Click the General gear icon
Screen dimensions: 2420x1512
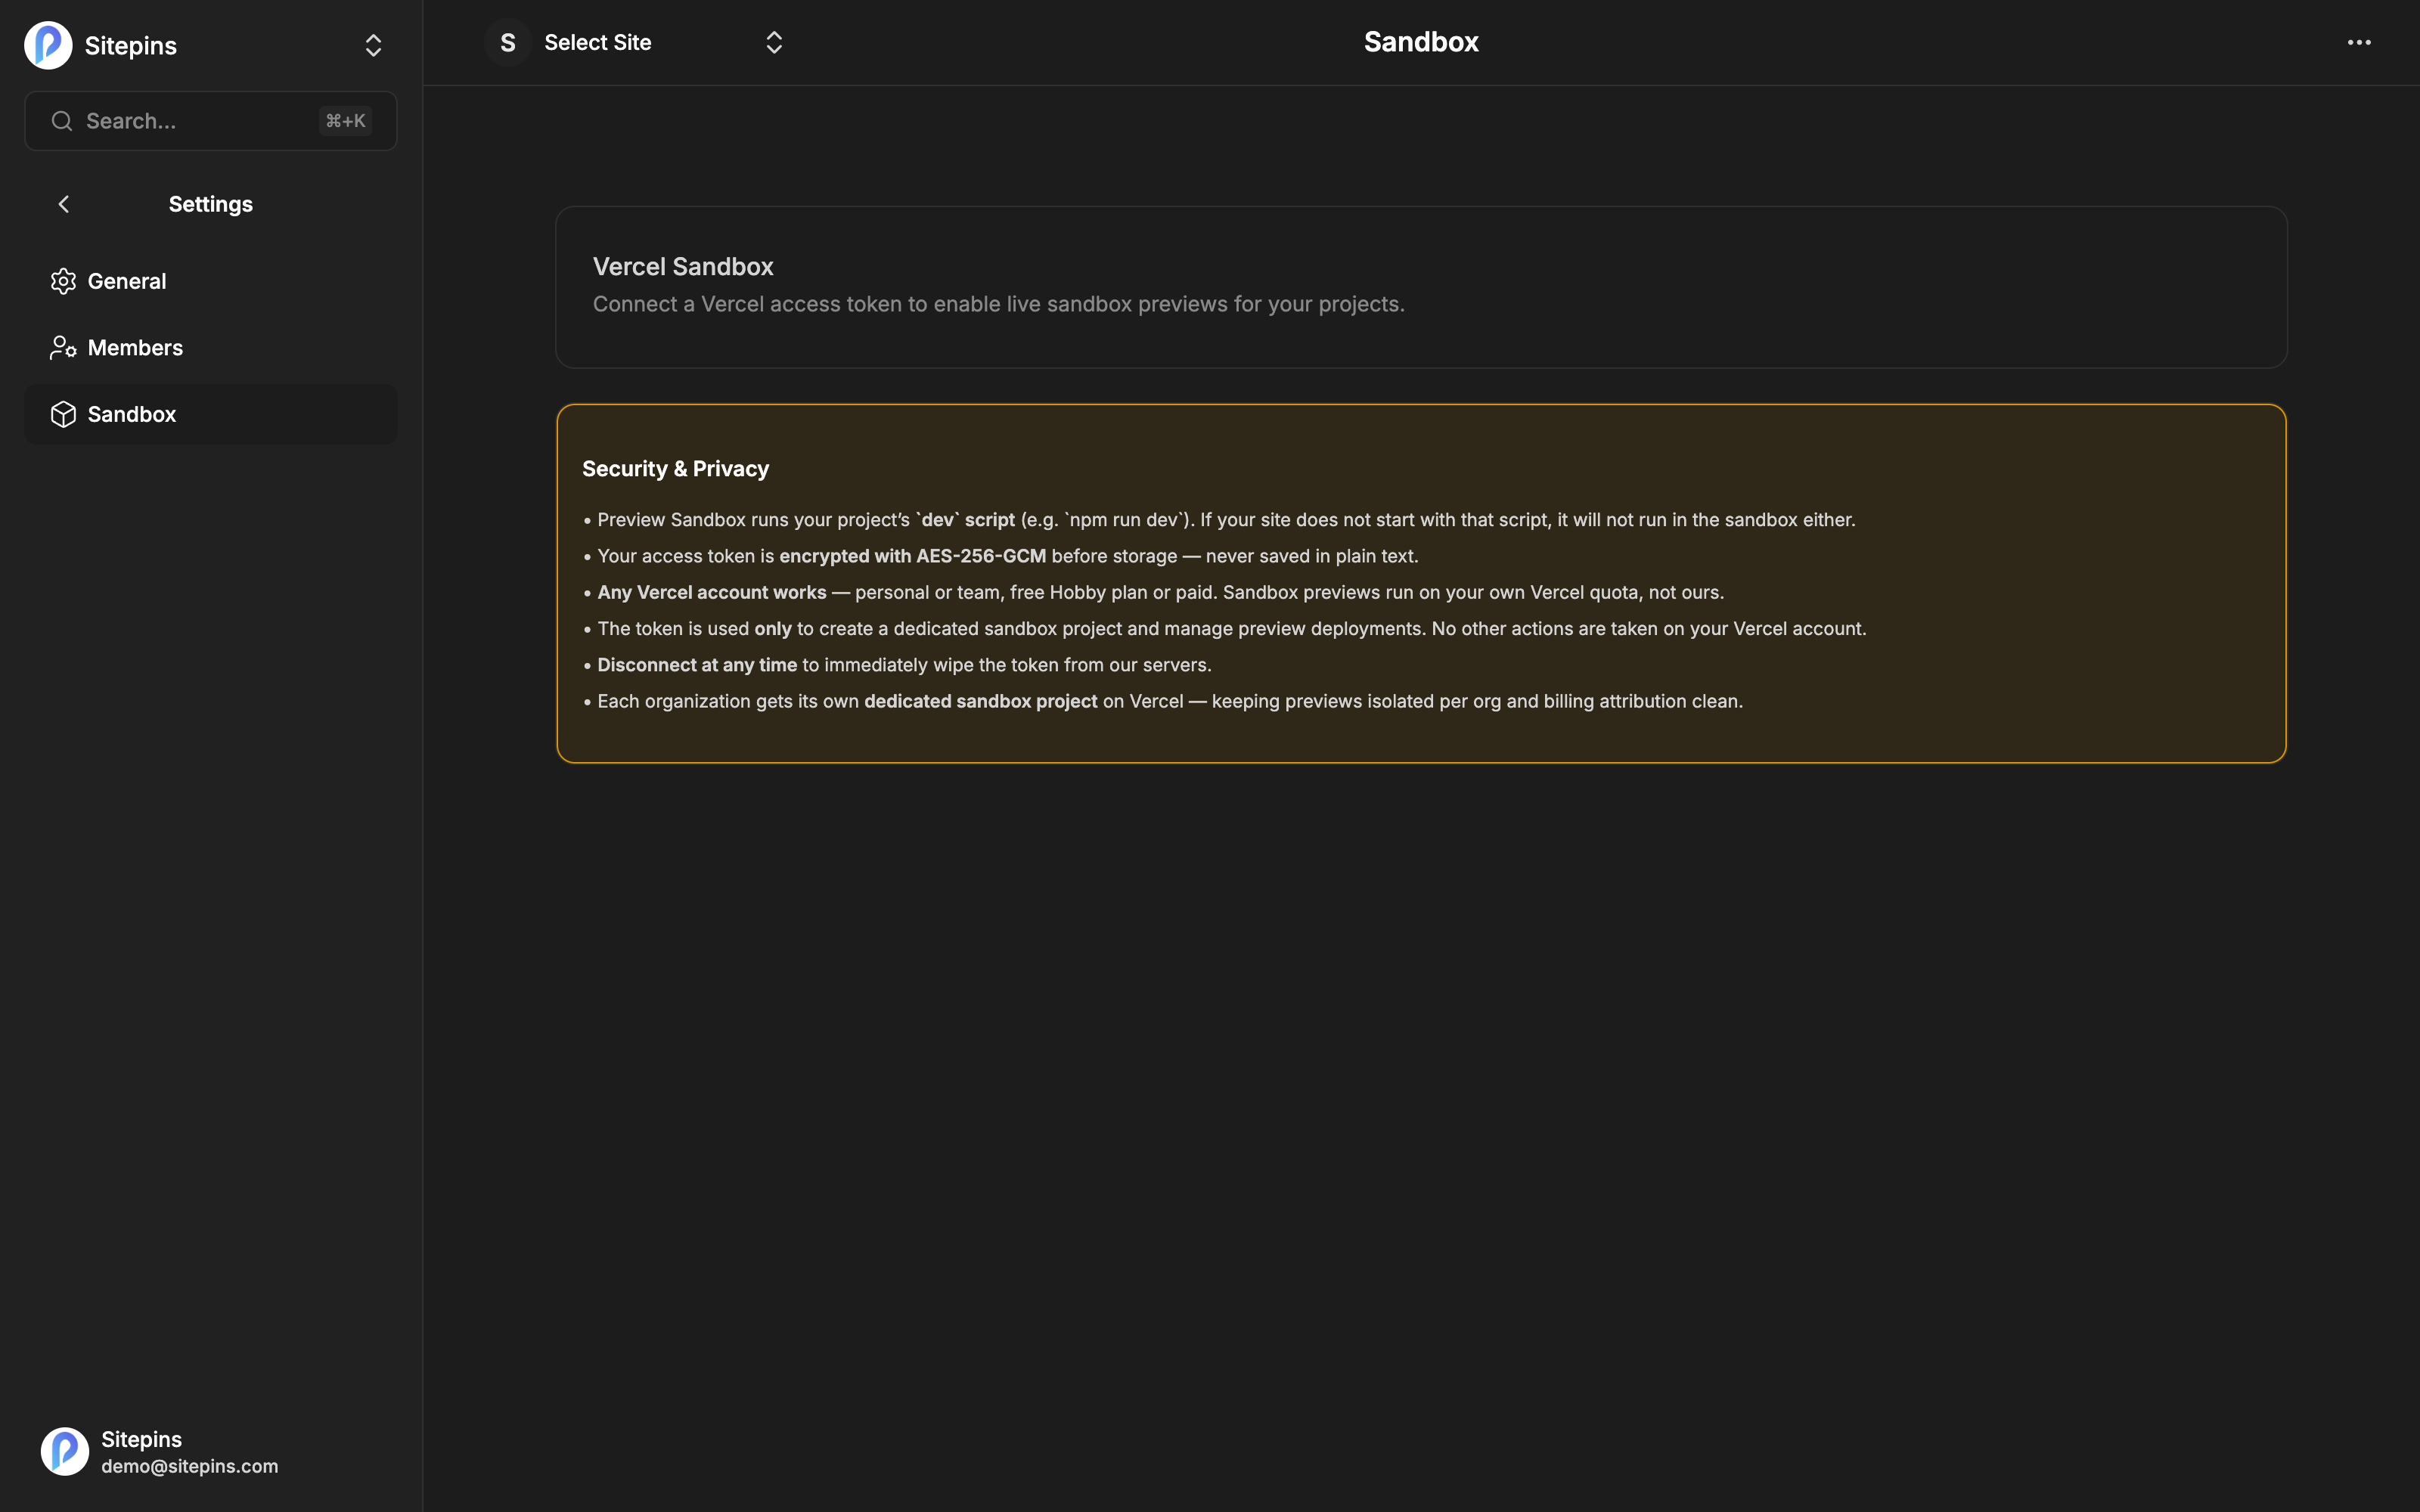coord(63,281)
